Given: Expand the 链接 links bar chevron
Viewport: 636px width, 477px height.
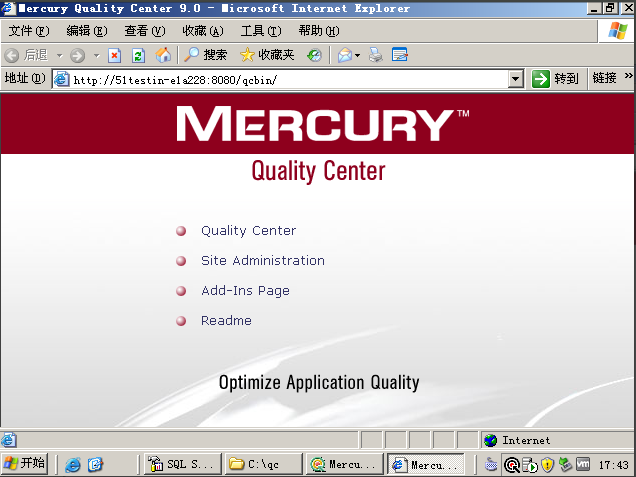Looking at the screenshot, I should coord(628,76).
